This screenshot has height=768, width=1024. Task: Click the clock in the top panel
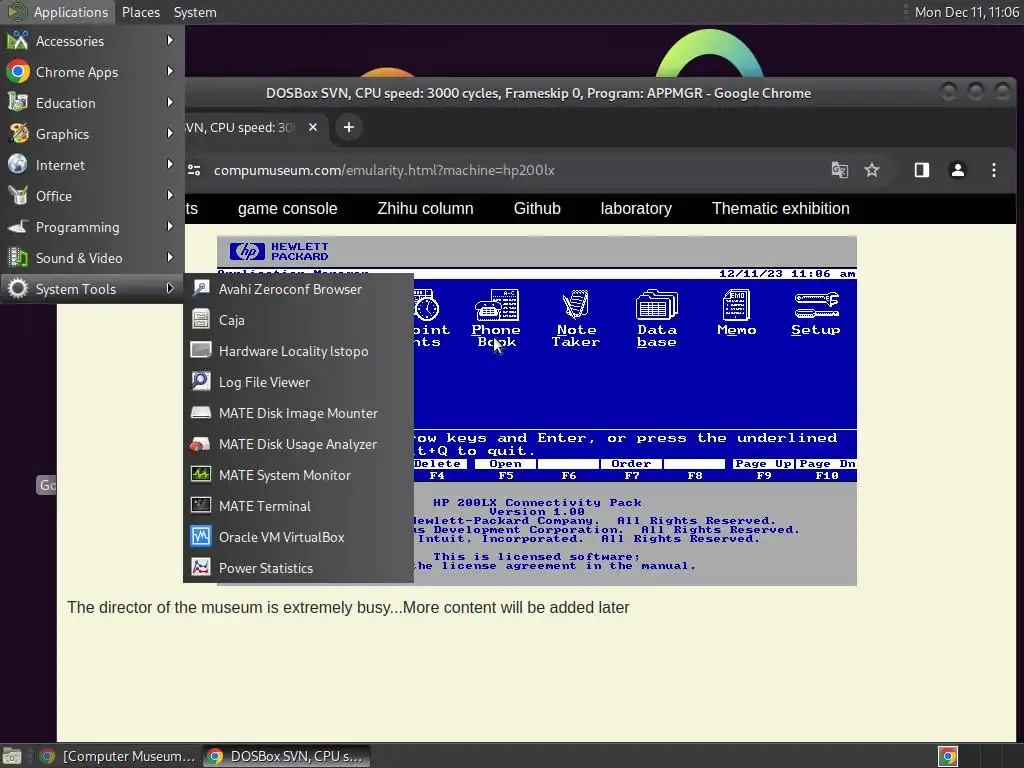(x=966, y=12)
